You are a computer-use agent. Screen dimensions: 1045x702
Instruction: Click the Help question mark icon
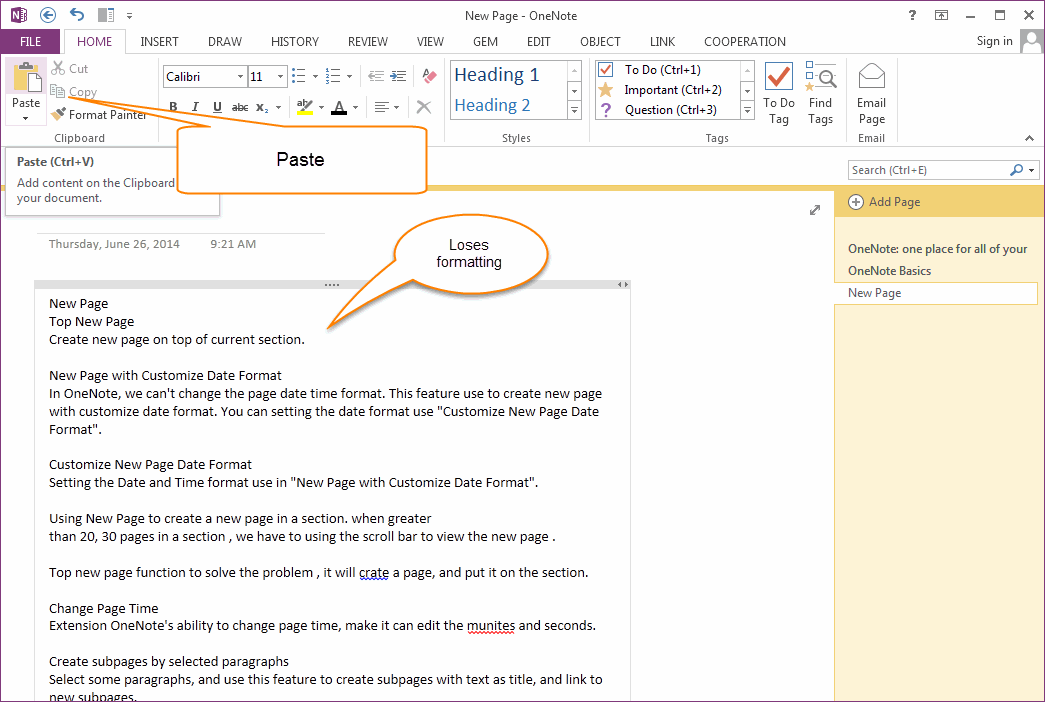912,15
